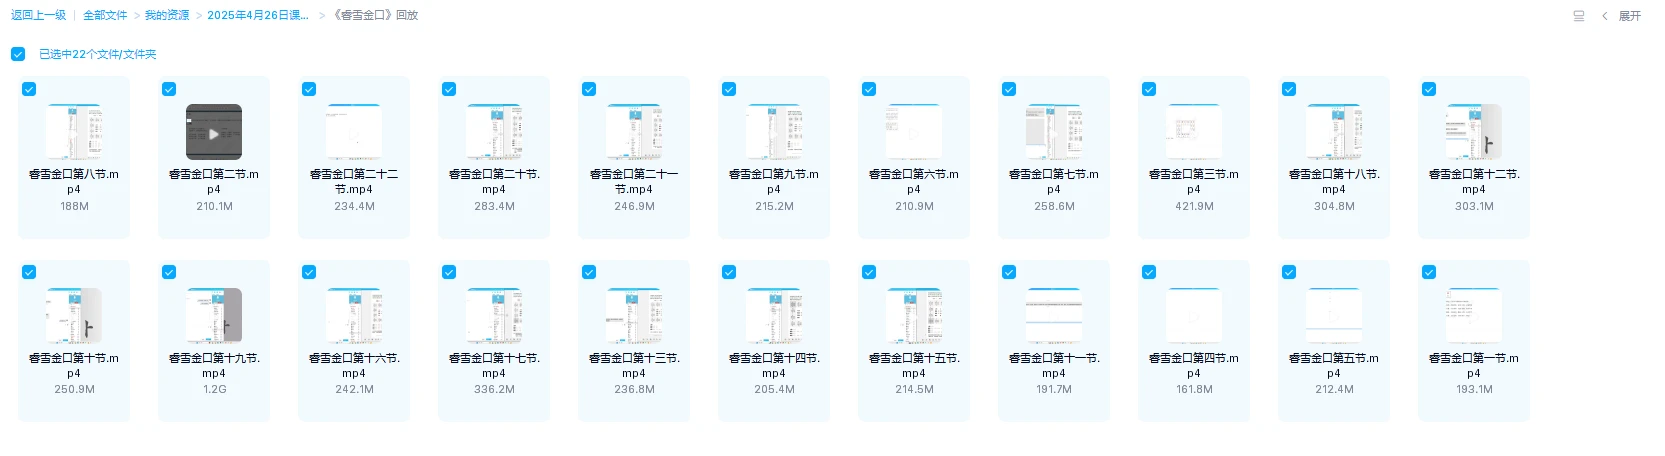Deselect the 第三节.mp4 checkbox
1665x456 pixels.
[x=1149, y=89]
